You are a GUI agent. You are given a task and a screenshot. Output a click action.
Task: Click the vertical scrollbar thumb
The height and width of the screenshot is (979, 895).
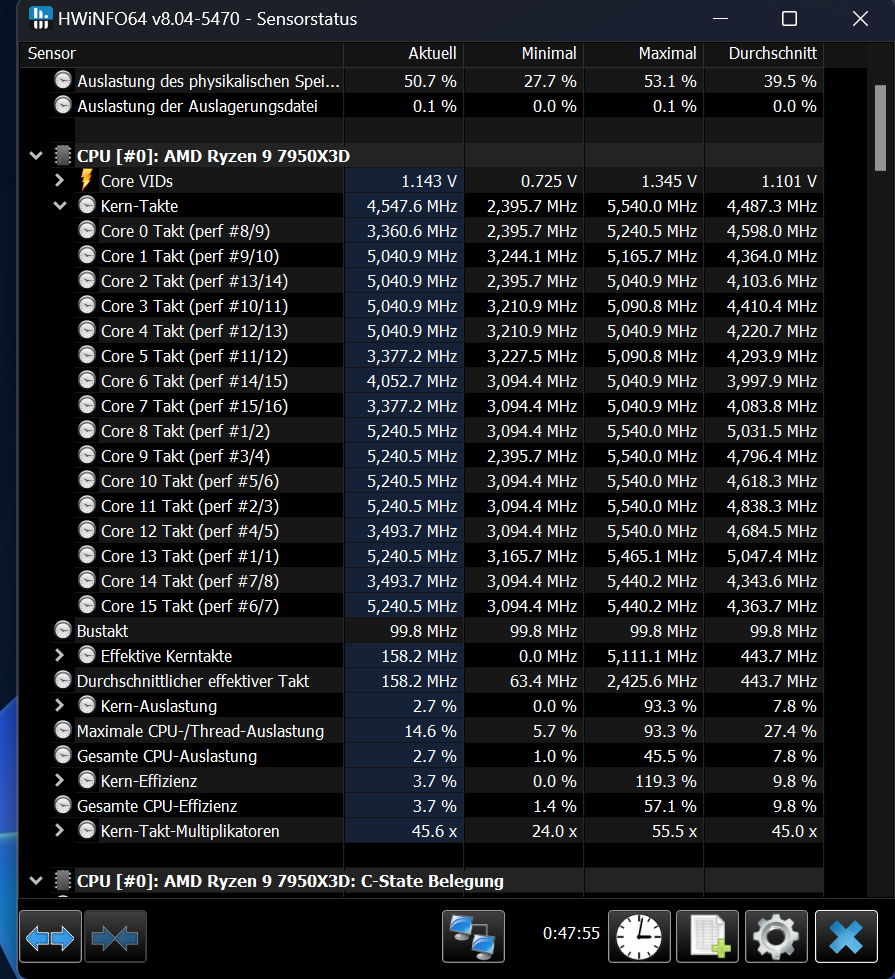click(x=880, y=128)
